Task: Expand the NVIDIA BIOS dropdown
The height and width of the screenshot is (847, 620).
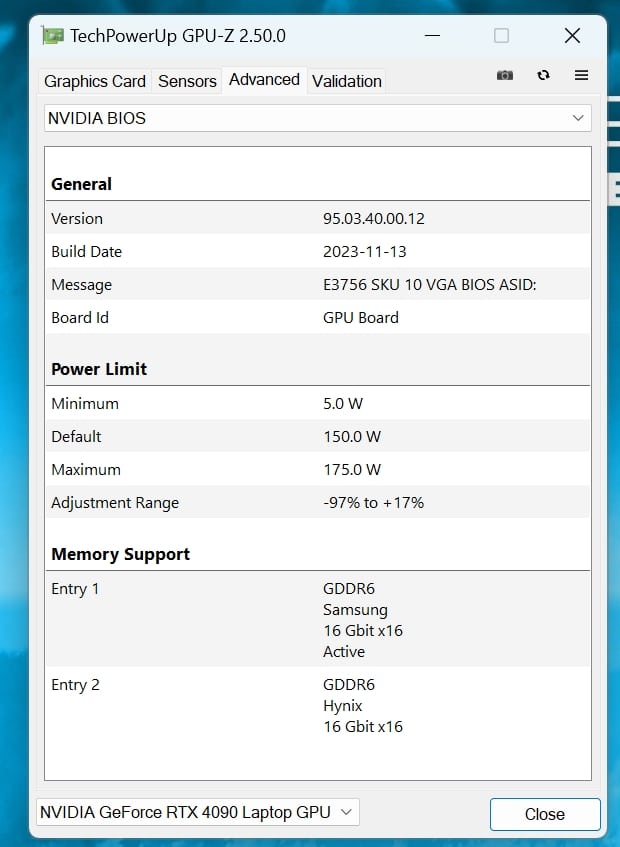Action: (x=318, y=118)
